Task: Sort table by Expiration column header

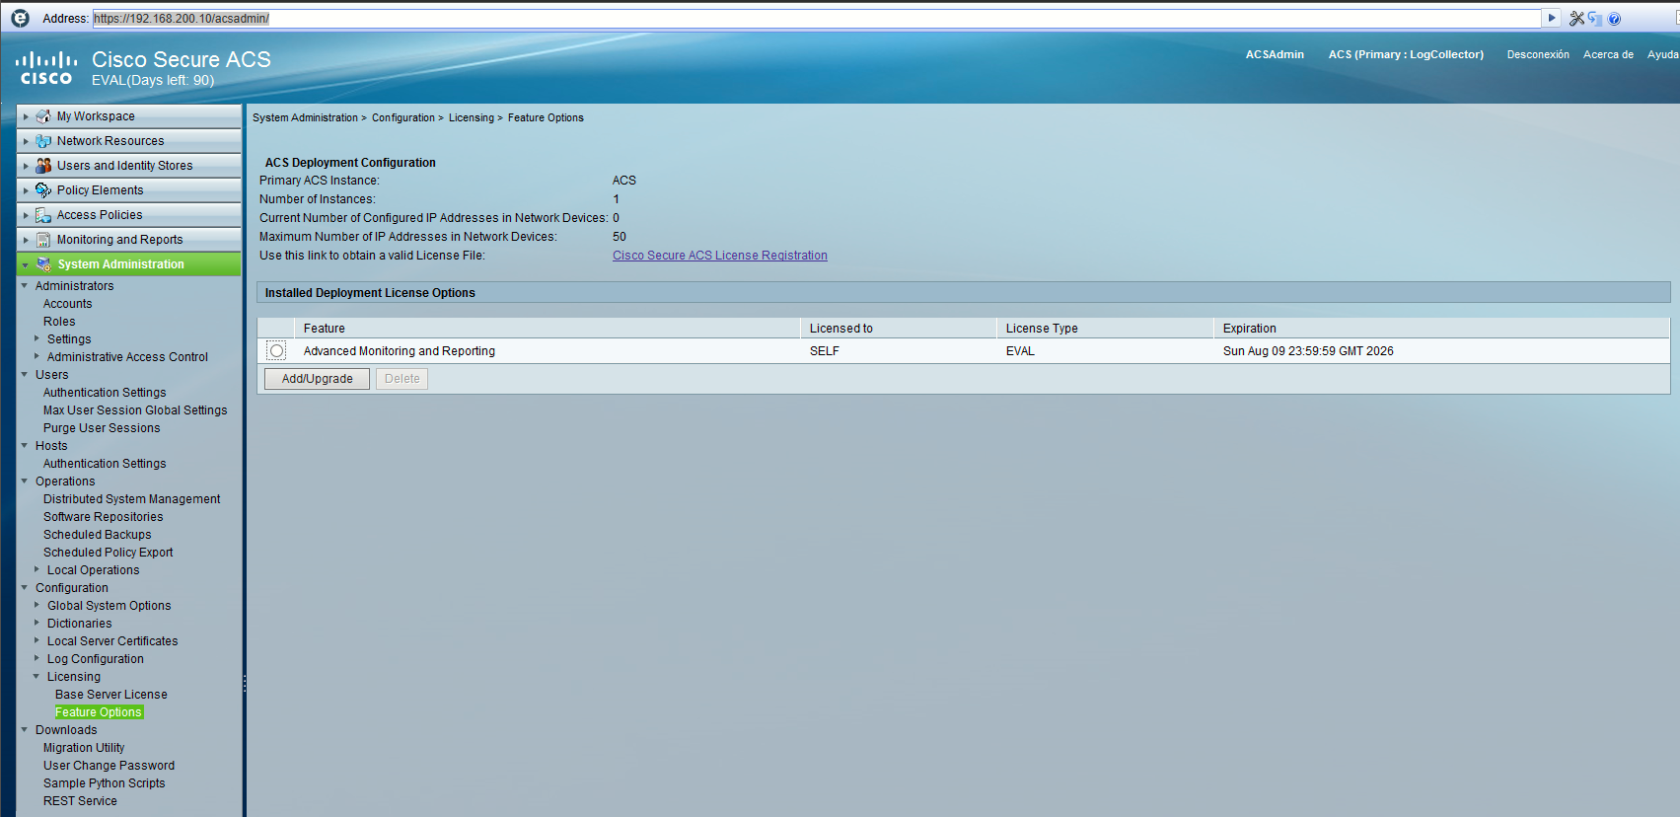Action: point(1441,328)
